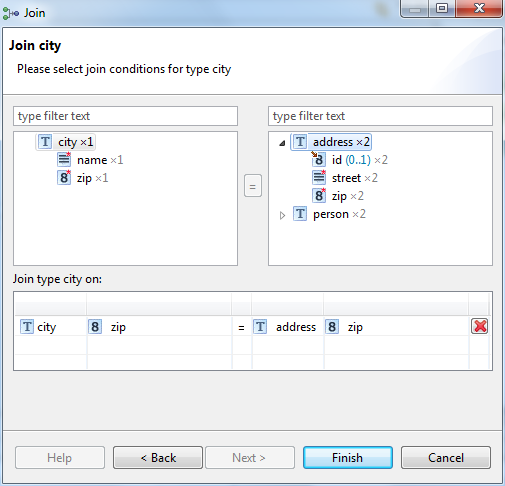Viewport: 505px width, 486px height.
Task: Remove the city zip join condition
Action: tap(480, 326)
